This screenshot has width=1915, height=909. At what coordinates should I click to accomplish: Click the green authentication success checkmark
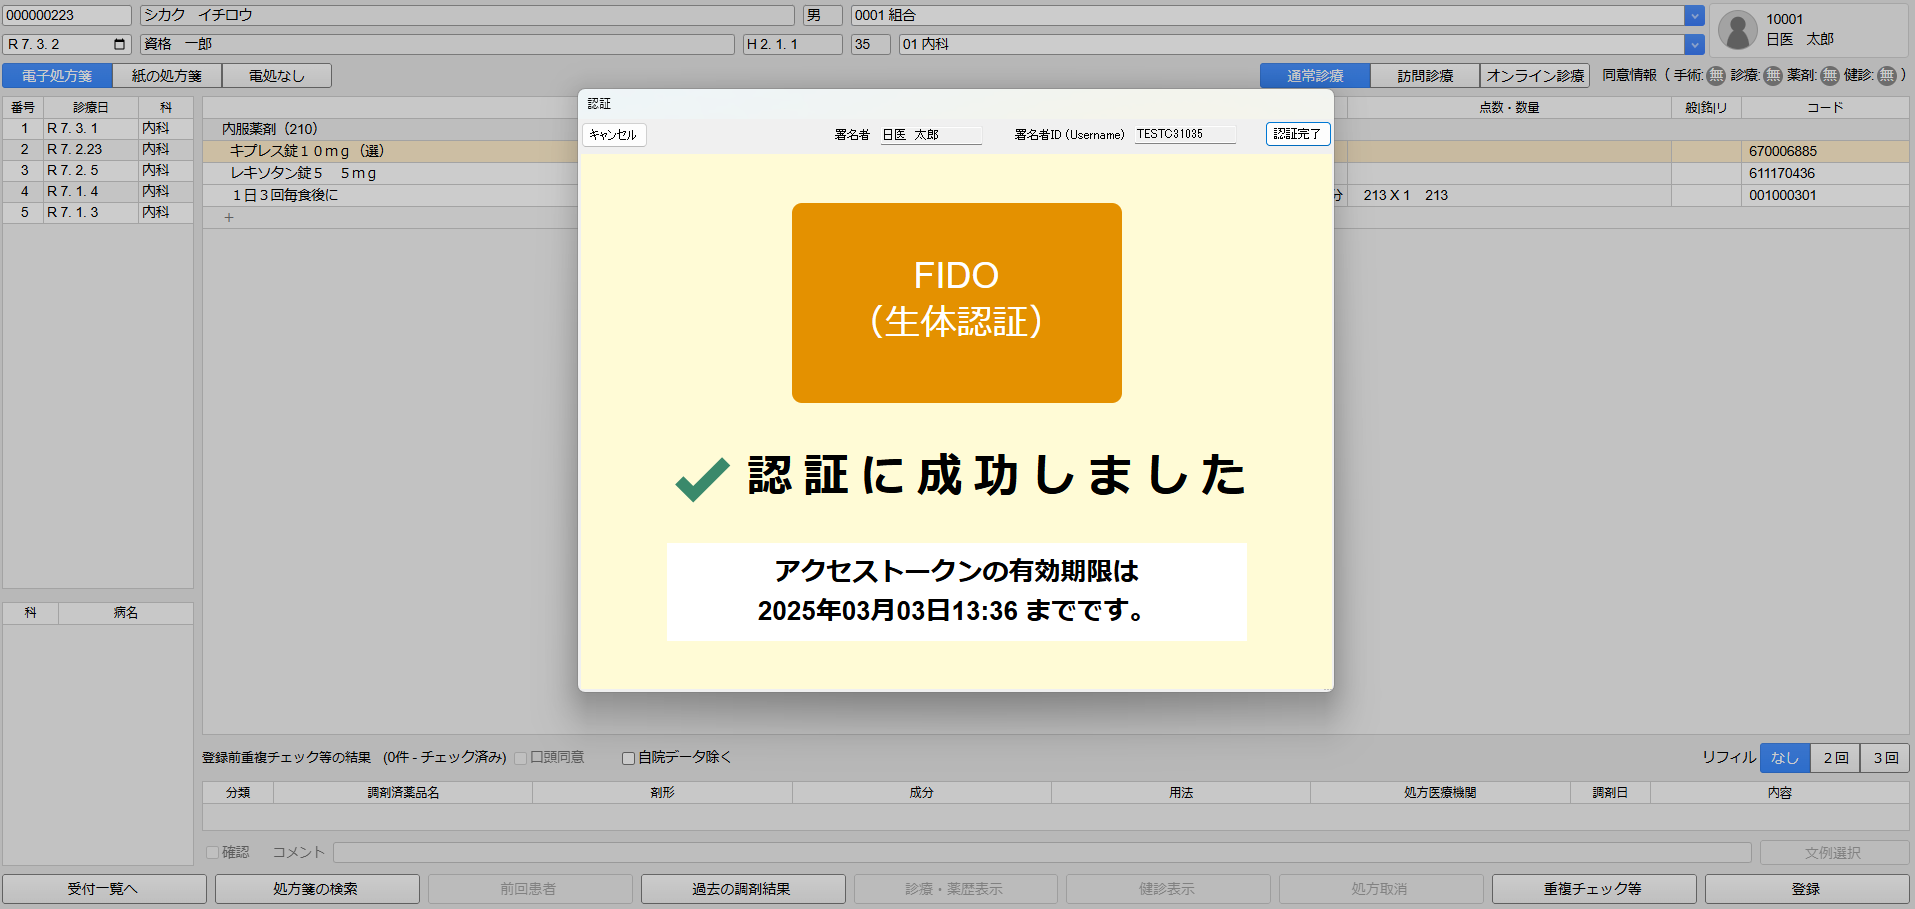(x=702, y=478)
